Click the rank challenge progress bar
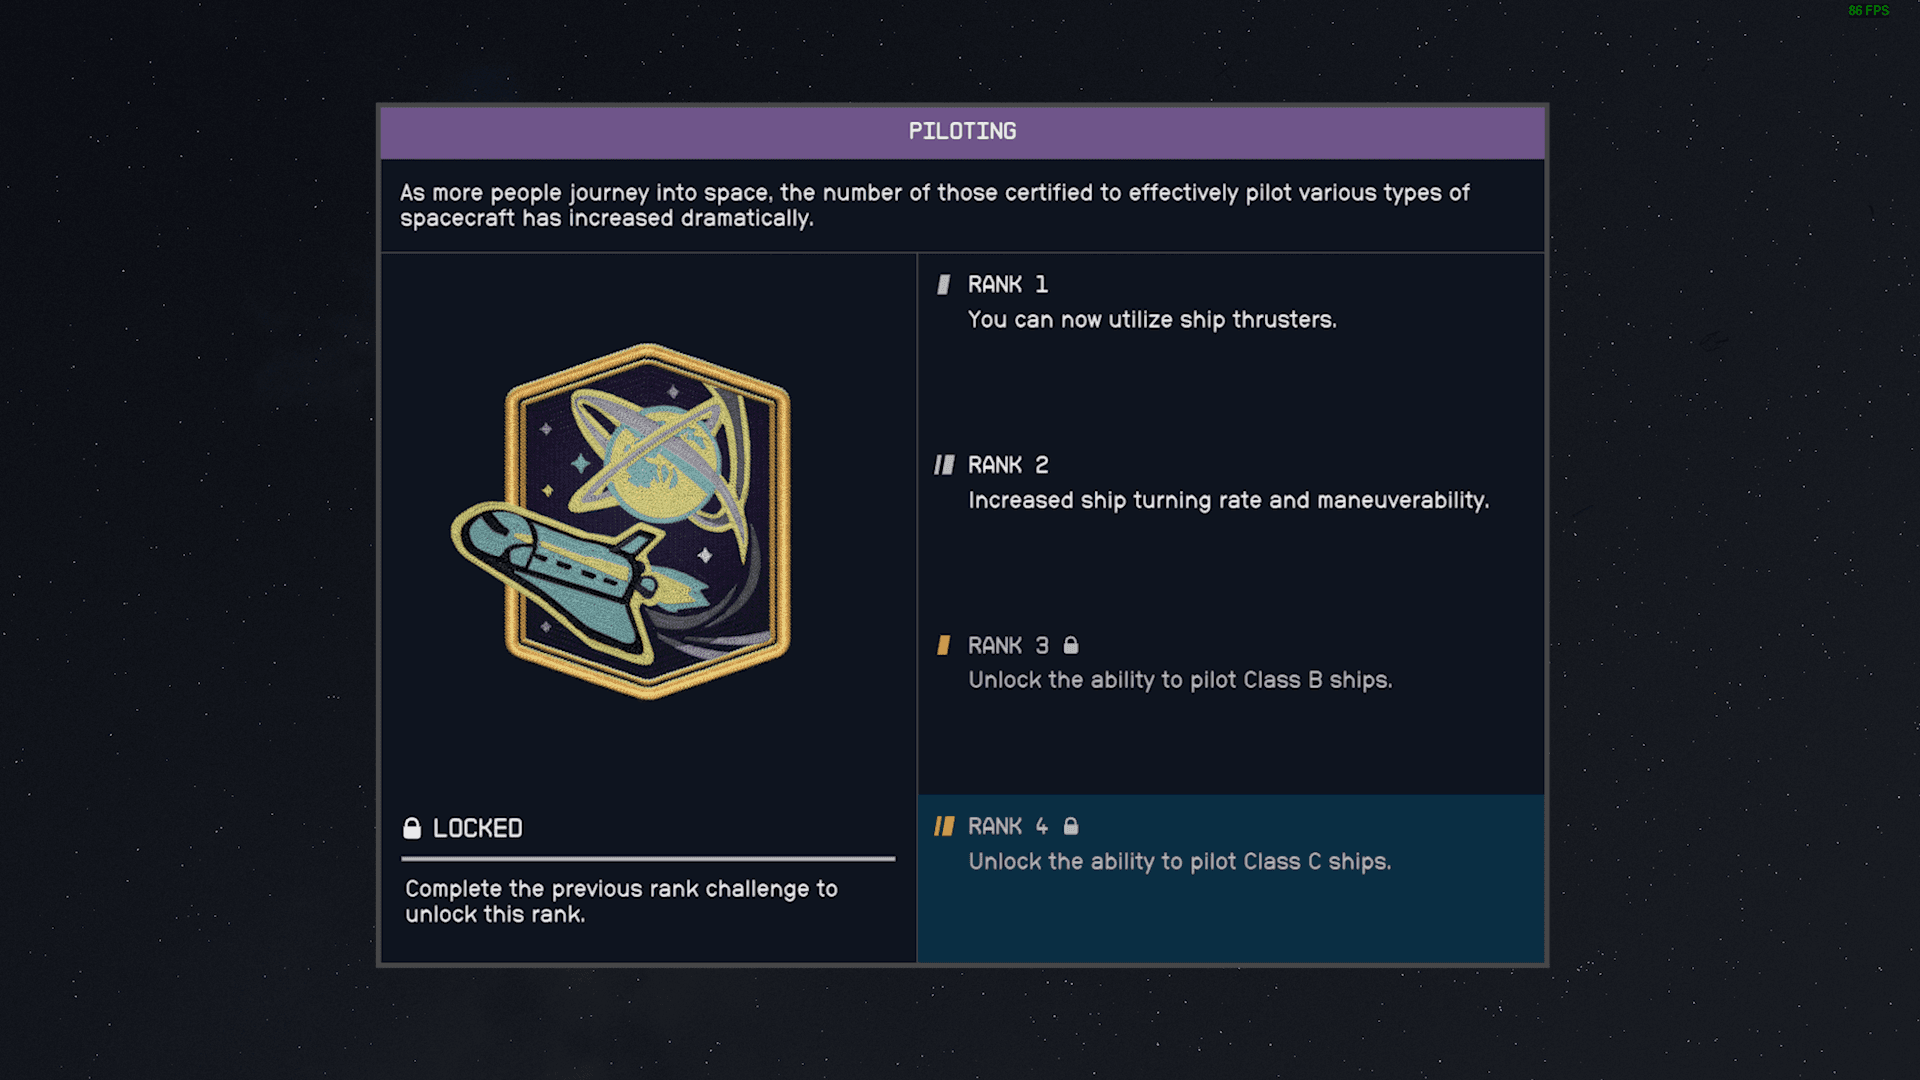 tap(648, 858)
